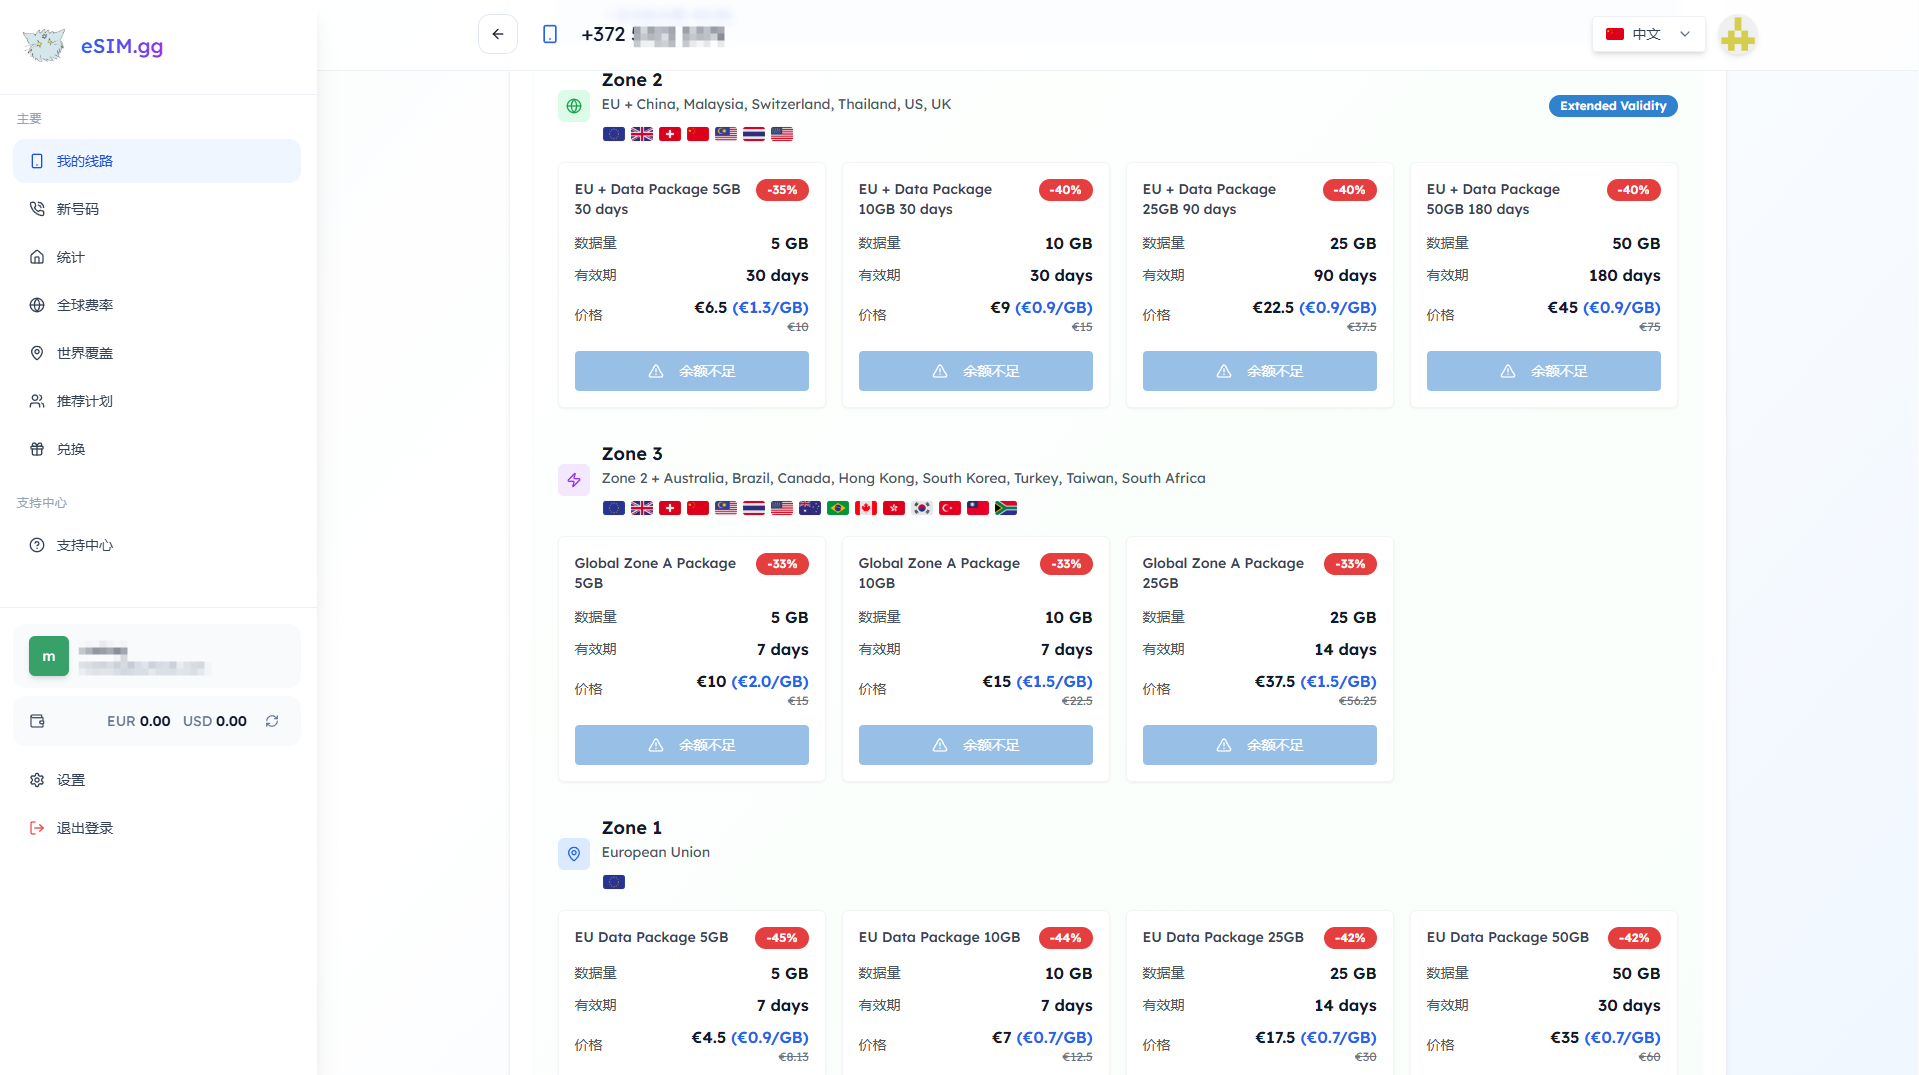Viewport: 1919px width, 1075px height.
Task: Click the Zone 1 location pin icon
Action: tap(574, 854)
